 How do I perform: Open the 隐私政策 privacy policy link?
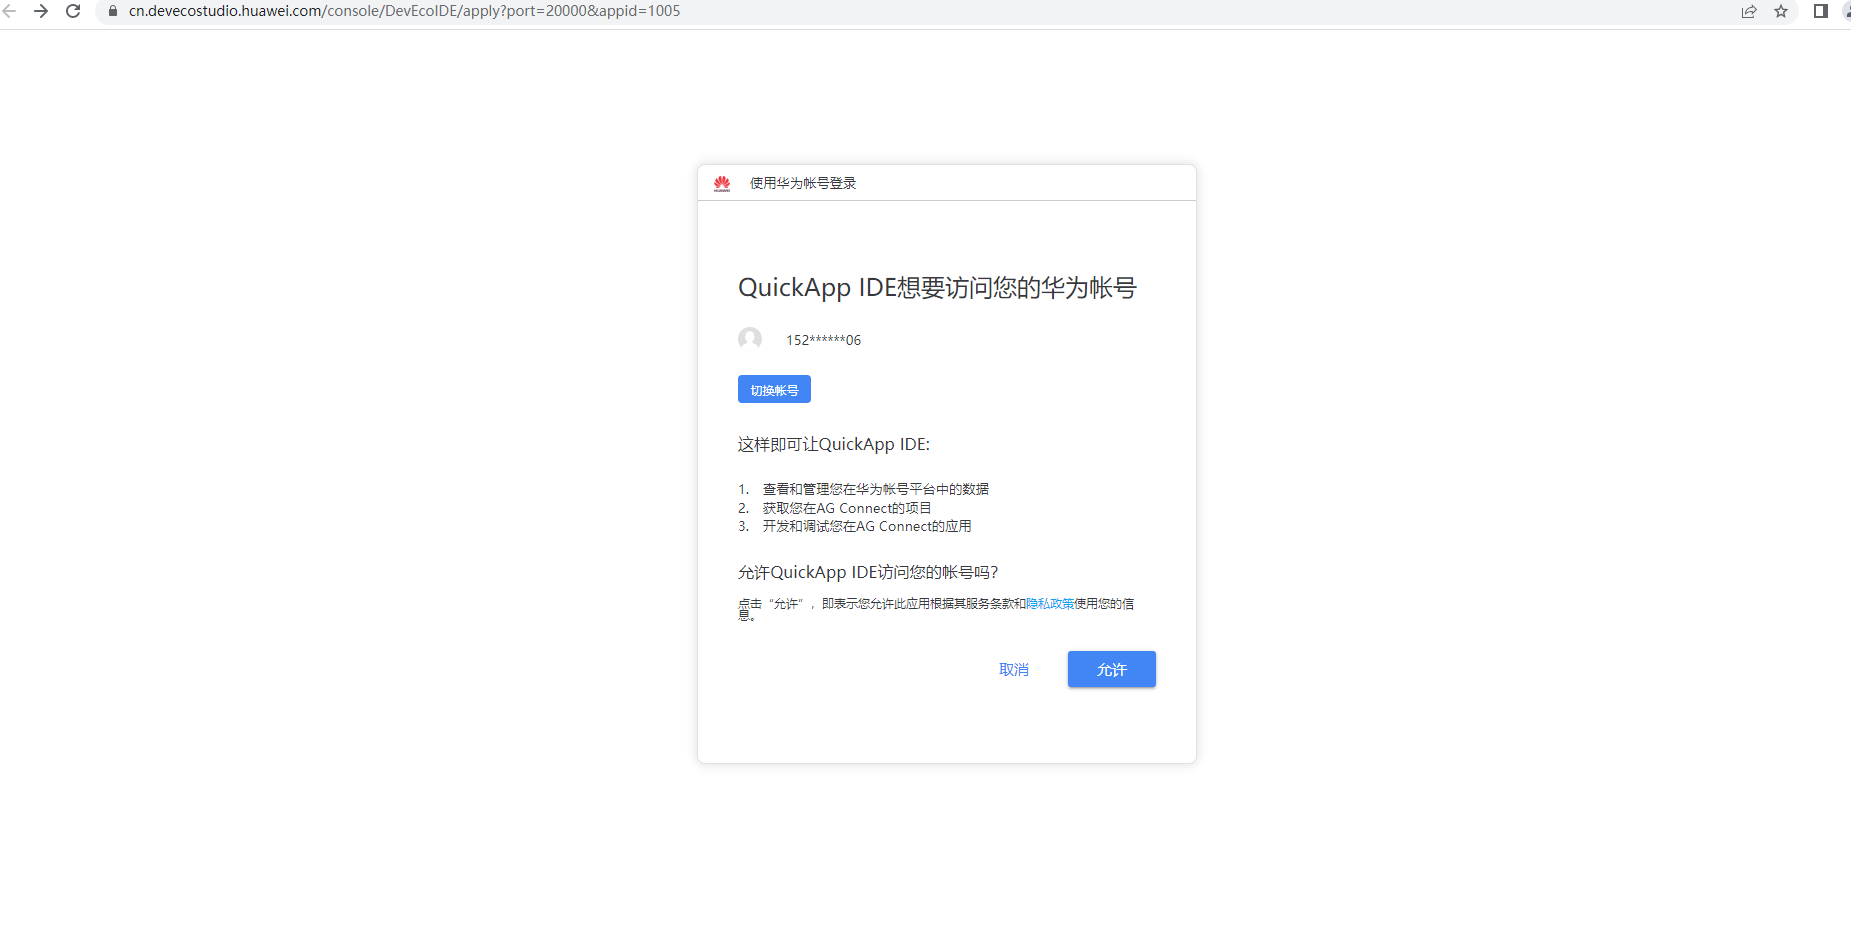point(1048,603)
